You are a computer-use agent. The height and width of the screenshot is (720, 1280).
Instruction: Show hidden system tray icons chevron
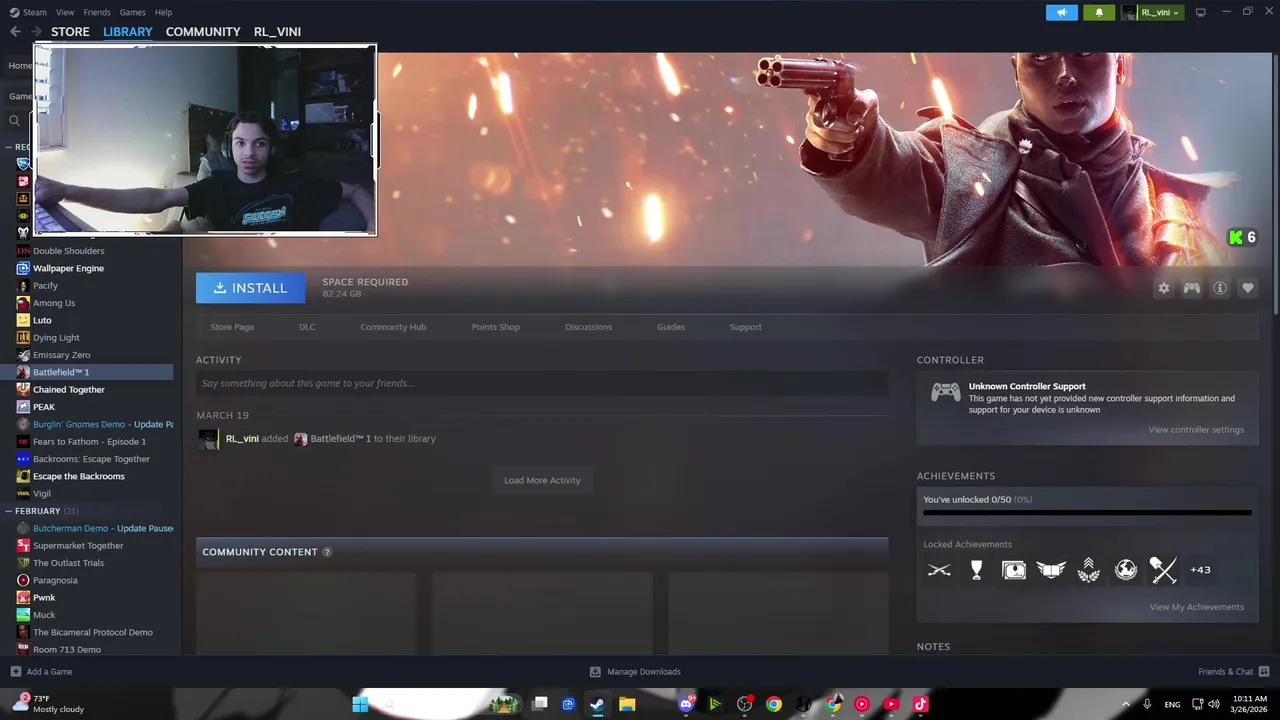tap(1124, 704)
